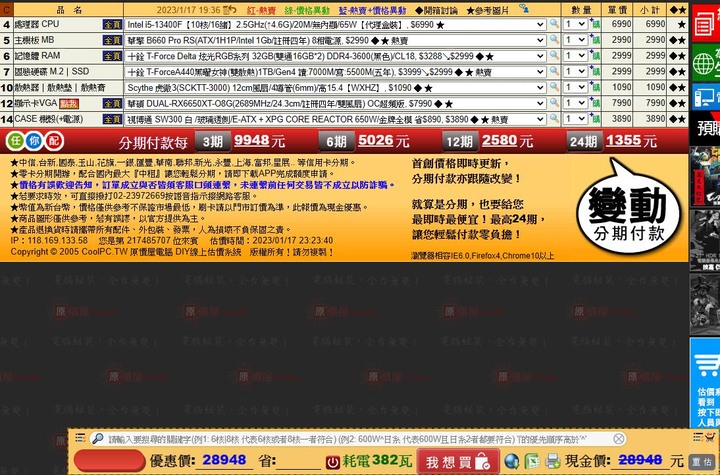
Task: Print the estimate via printer icon
Action: tap(552, 461)
